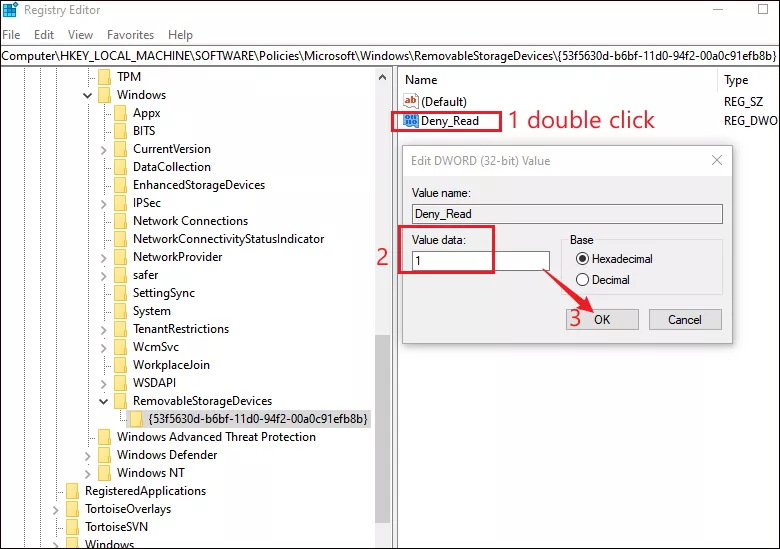Click the tree pane vertical scrollbar thumb
This screenshot has height=549, width=780.
(383, 429)
